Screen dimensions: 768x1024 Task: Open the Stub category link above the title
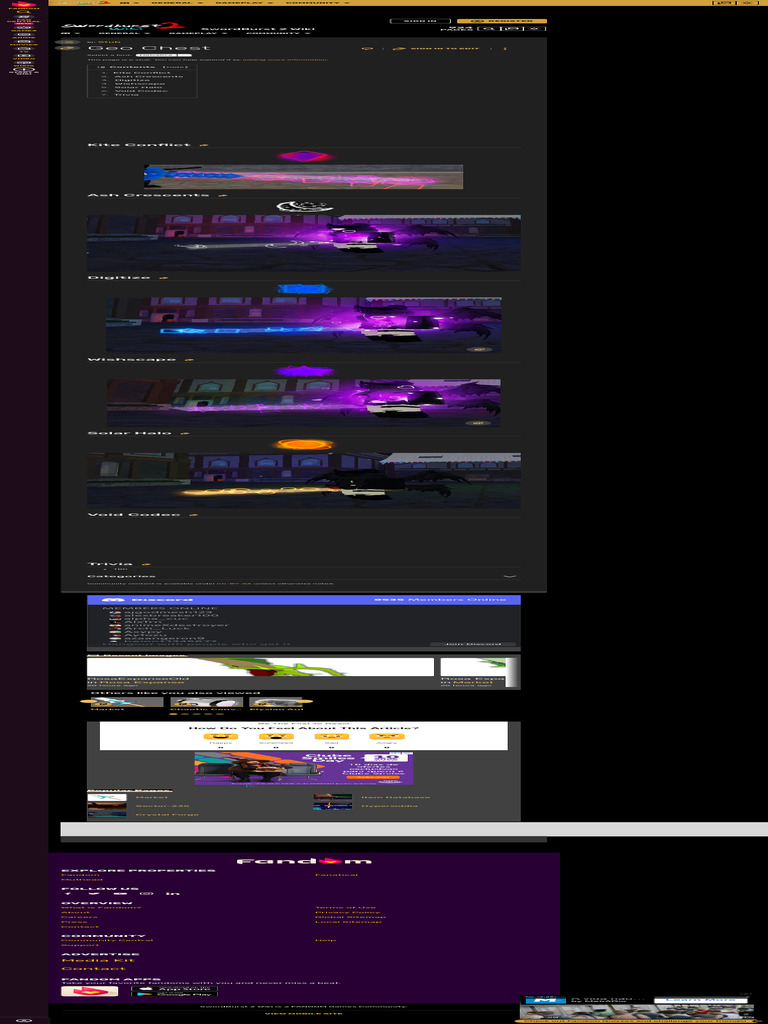click(109, 41)
